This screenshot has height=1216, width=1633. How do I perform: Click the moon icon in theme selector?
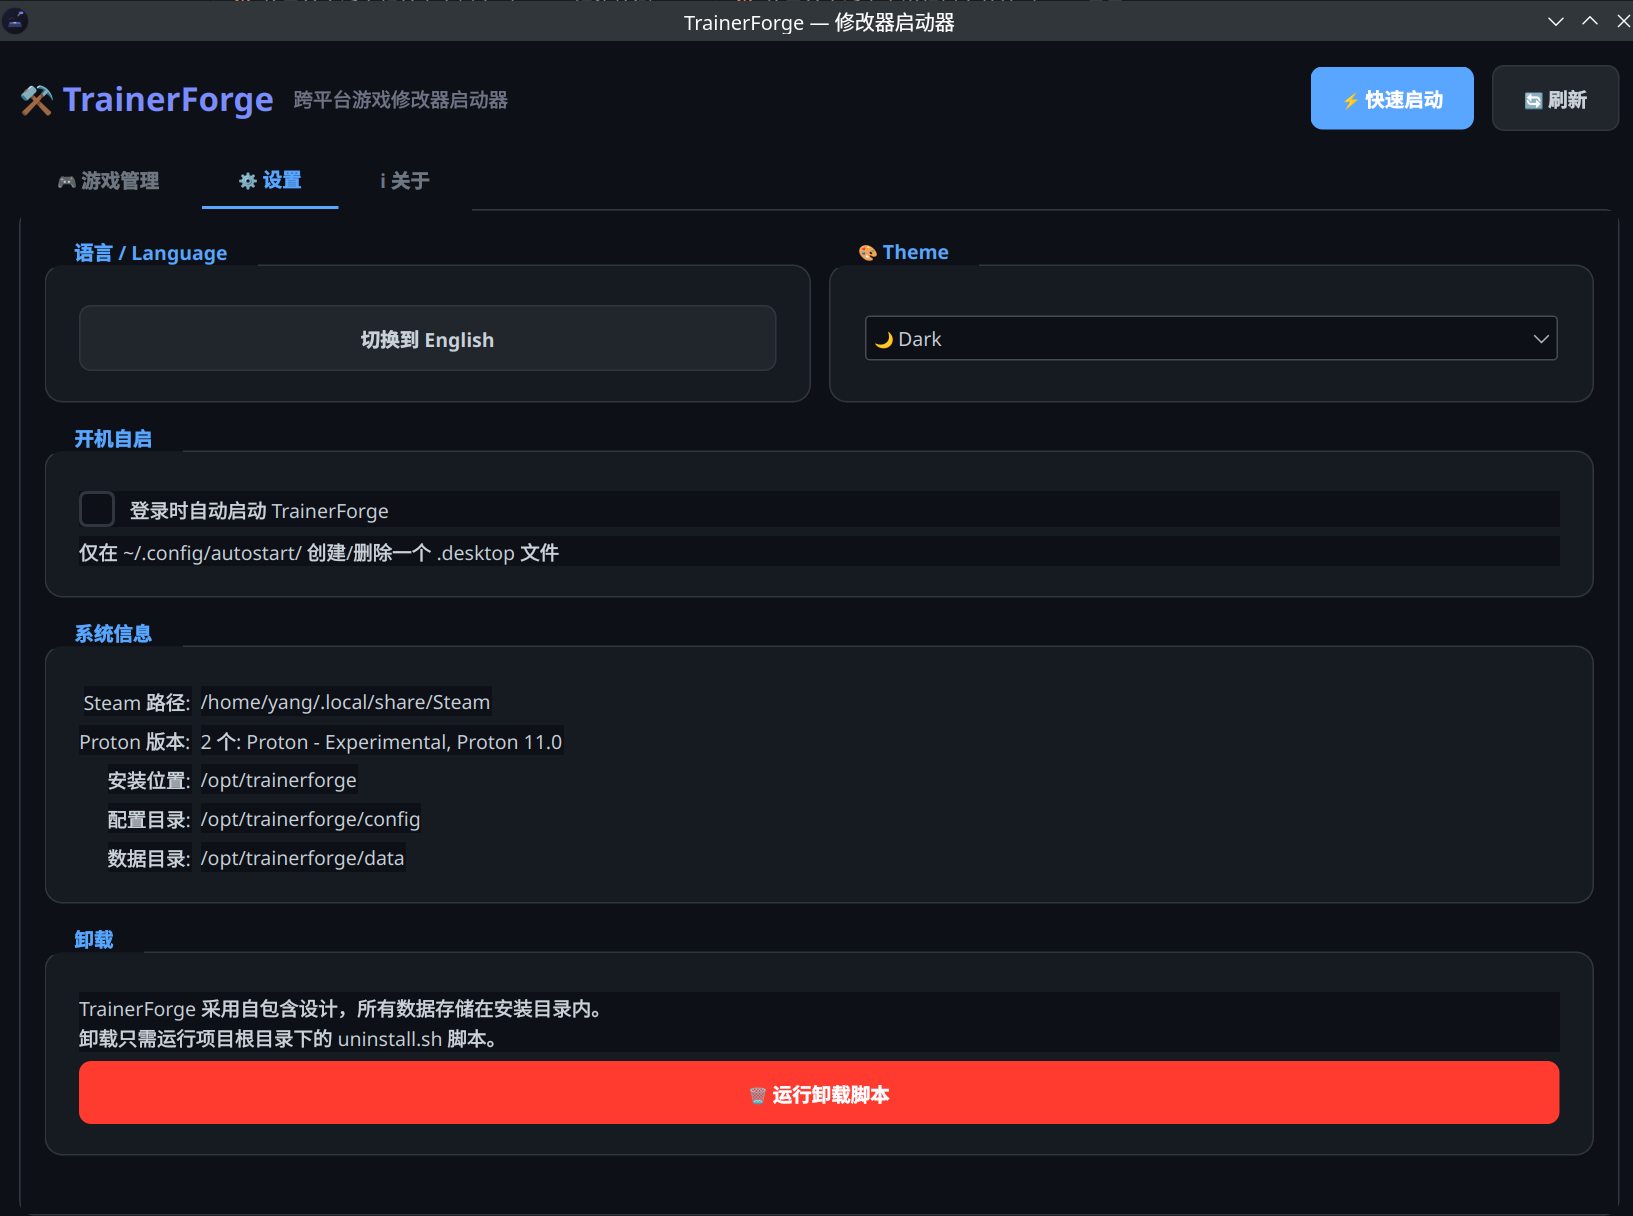(884, 340)
